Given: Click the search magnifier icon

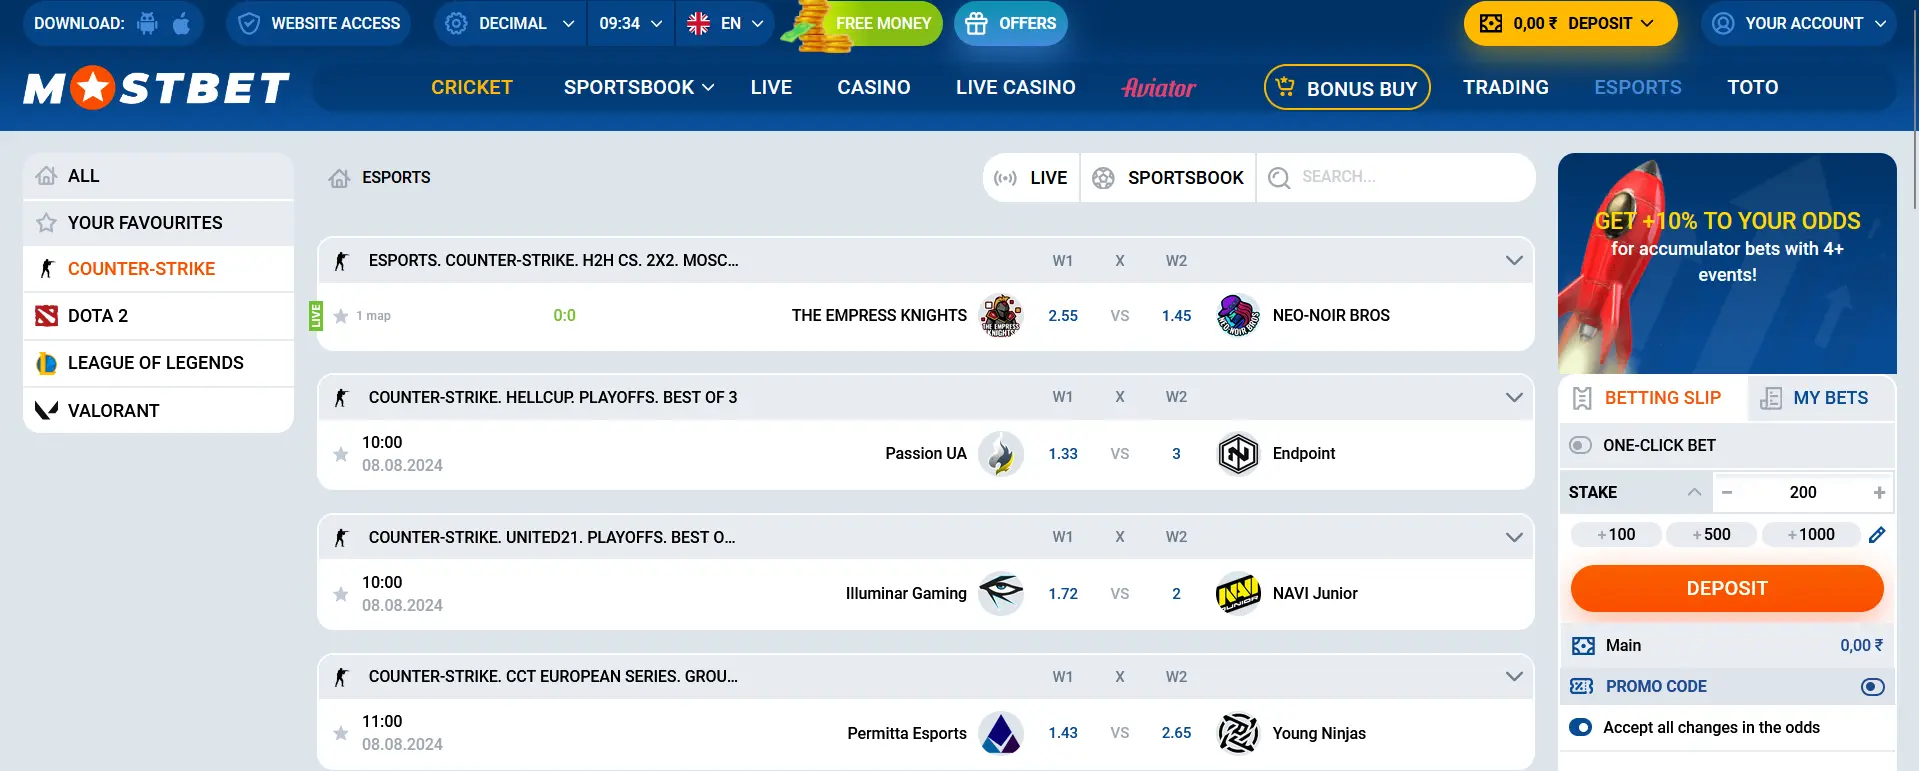Looking at the screenshot, I should click(1279, 178).
